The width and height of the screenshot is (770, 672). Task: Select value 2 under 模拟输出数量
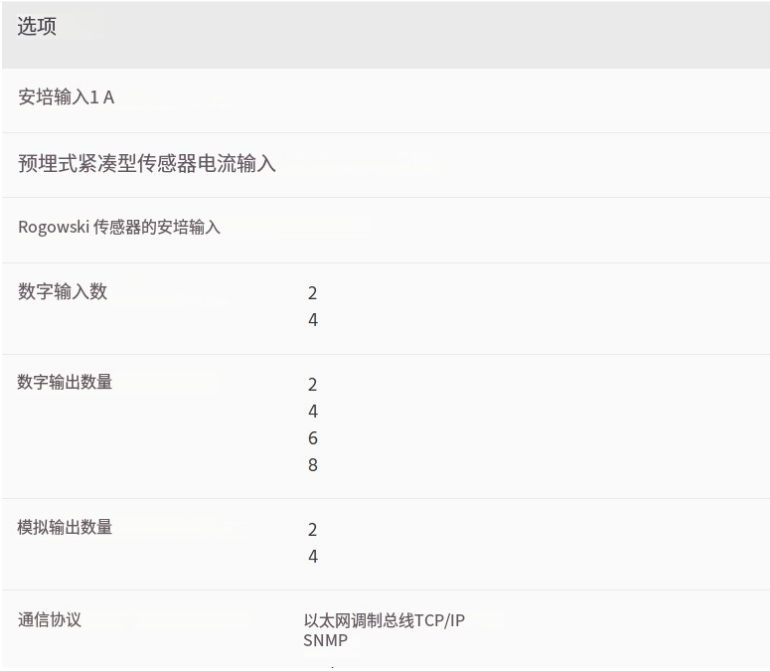click(313, 530)
